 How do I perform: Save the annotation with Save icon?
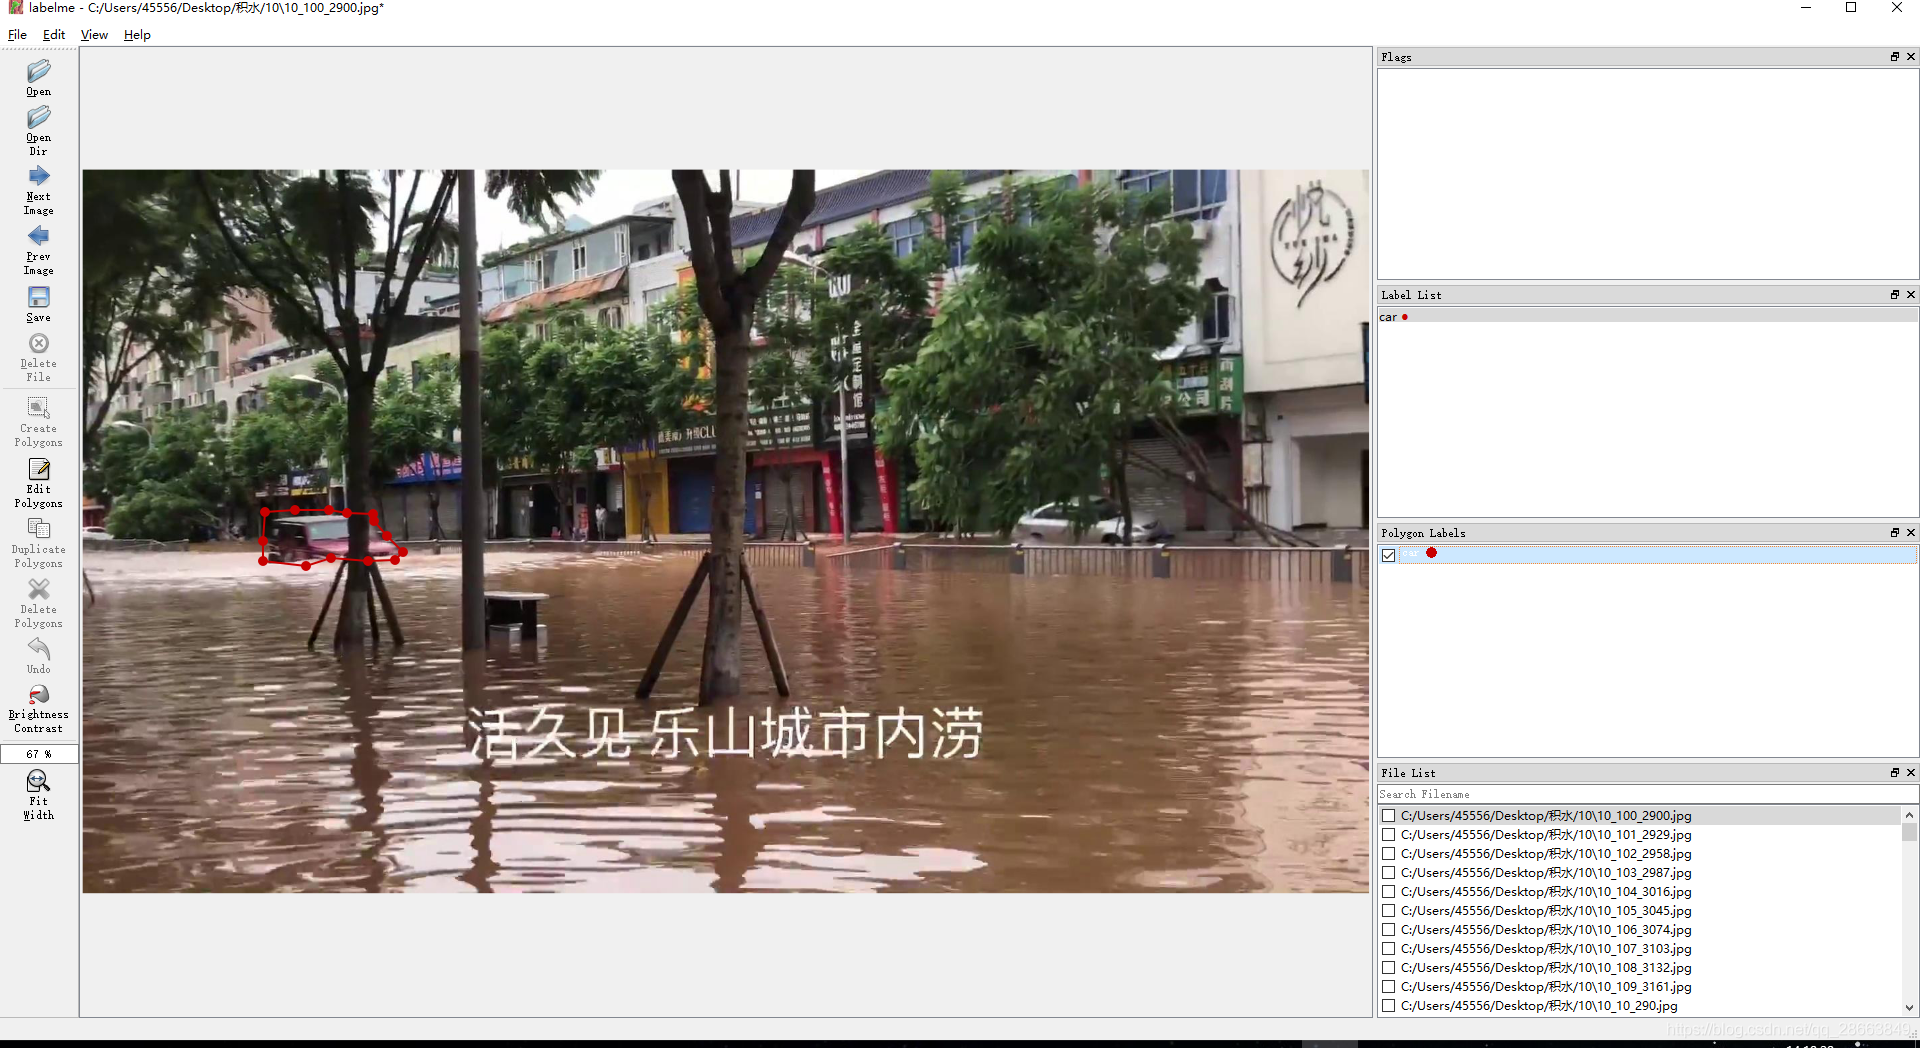click(x=38, y=298)
